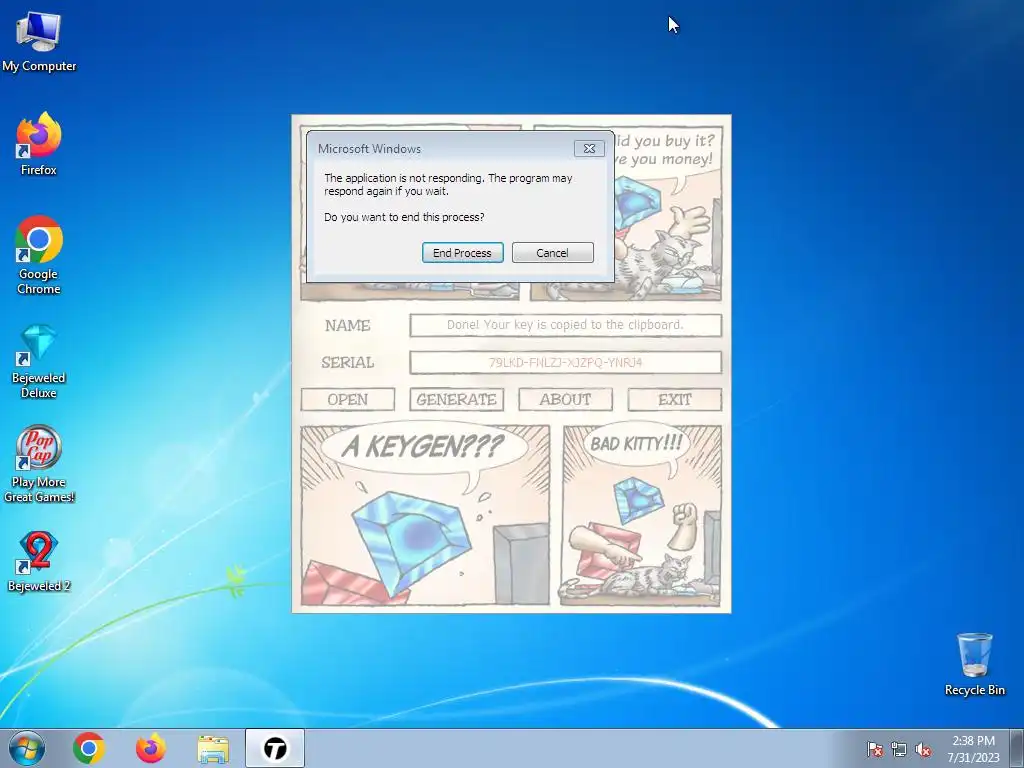1024x768 pixels.
Task: Click the muted volume tray icon
Action: pyautogui.click(x=923, y=749)
